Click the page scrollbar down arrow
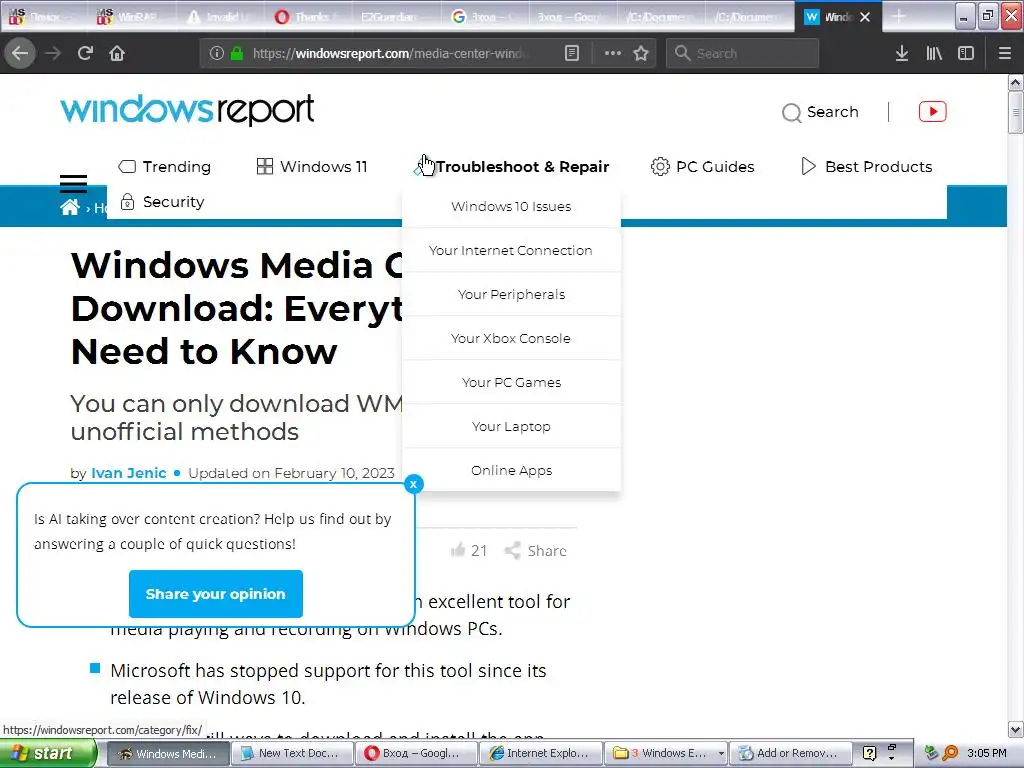The image size is (1024, 768). (1016, 729)
